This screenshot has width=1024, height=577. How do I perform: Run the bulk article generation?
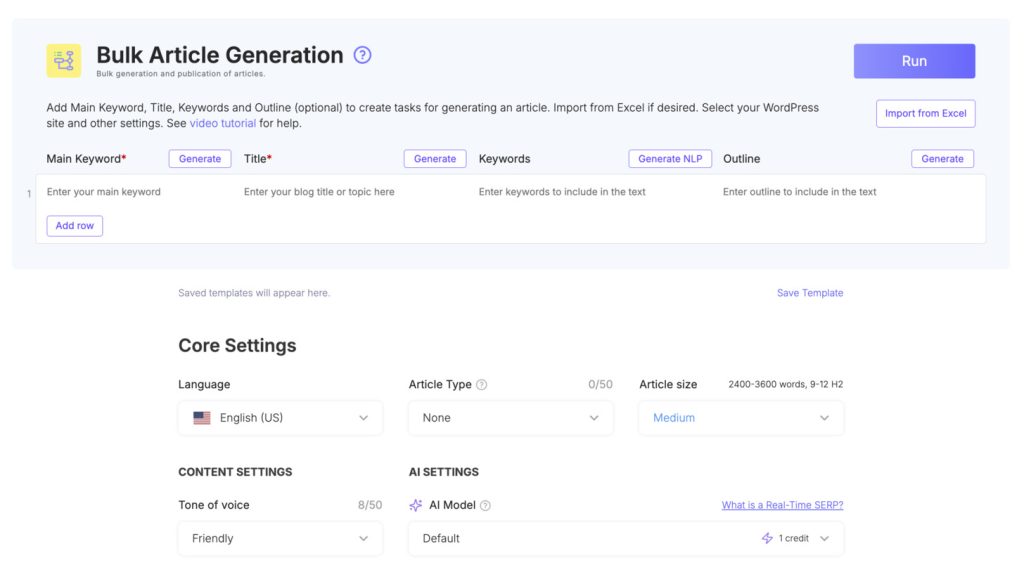point(914,61)
